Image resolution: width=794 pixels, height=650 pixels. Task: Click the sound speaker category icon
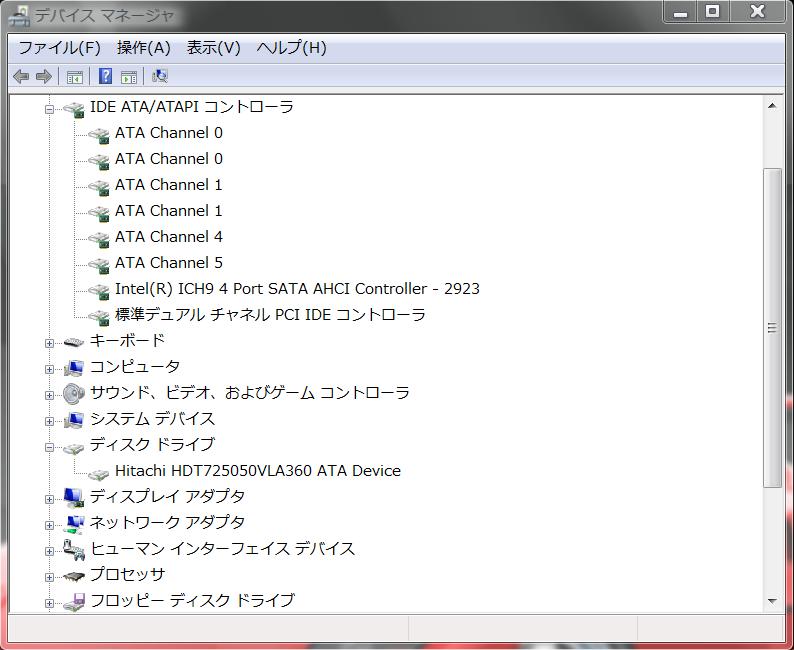click(74, 394)
